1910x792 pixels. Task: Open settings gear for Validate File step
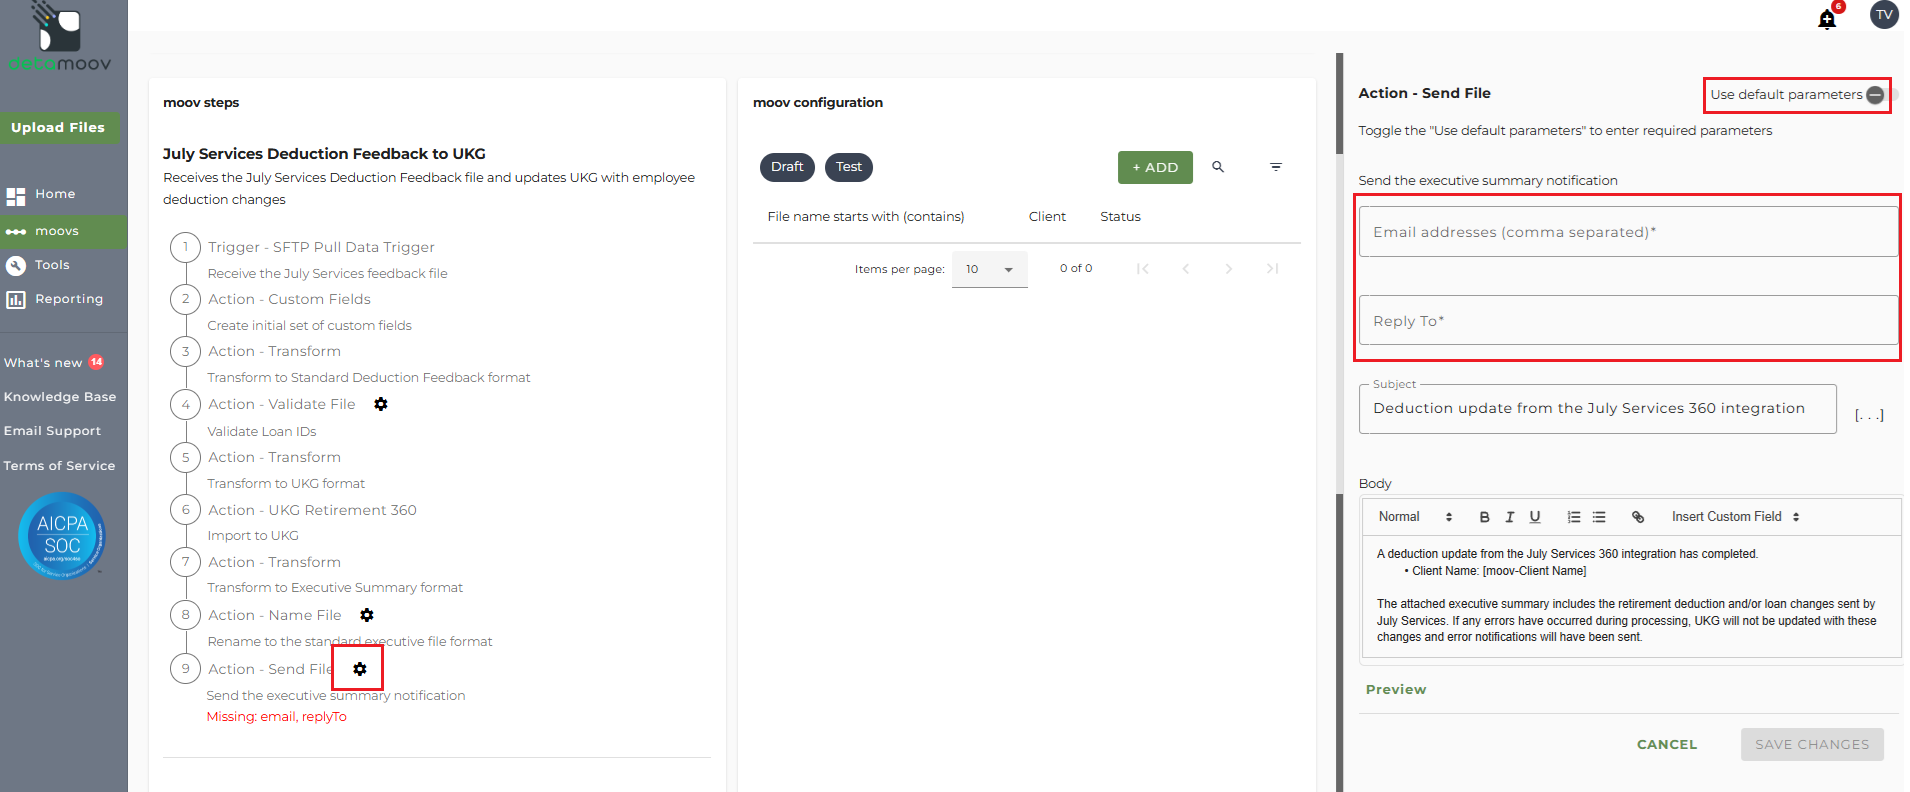click(x=381, y=404)
